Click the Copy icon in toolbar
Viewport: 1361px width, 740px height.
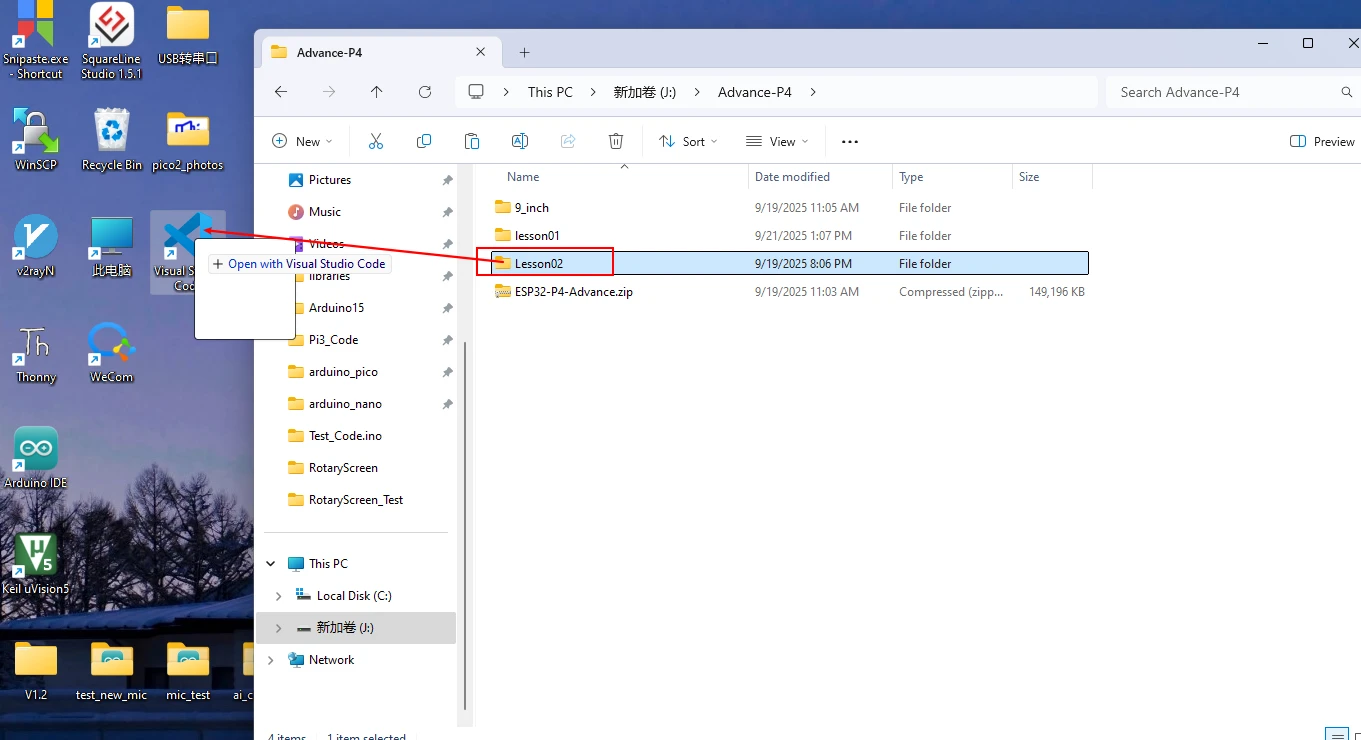[424, 142]
